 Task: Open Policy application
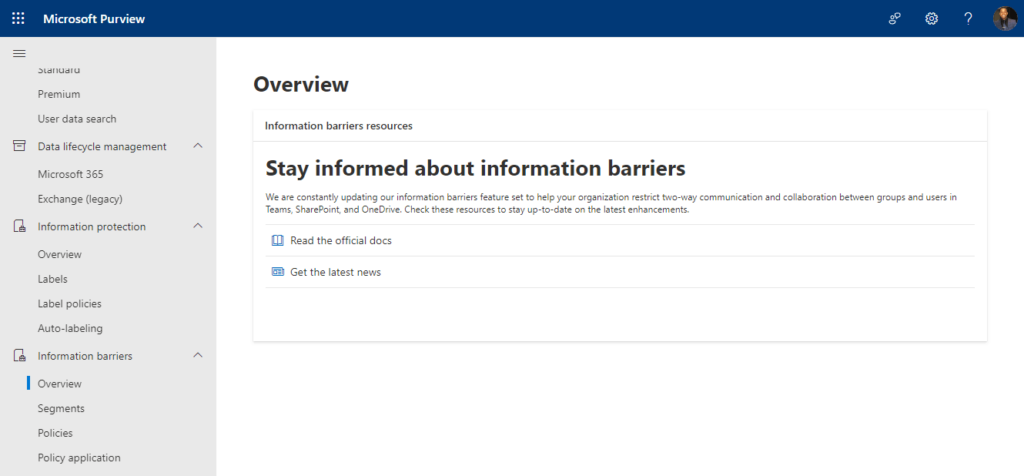point(79,458)
